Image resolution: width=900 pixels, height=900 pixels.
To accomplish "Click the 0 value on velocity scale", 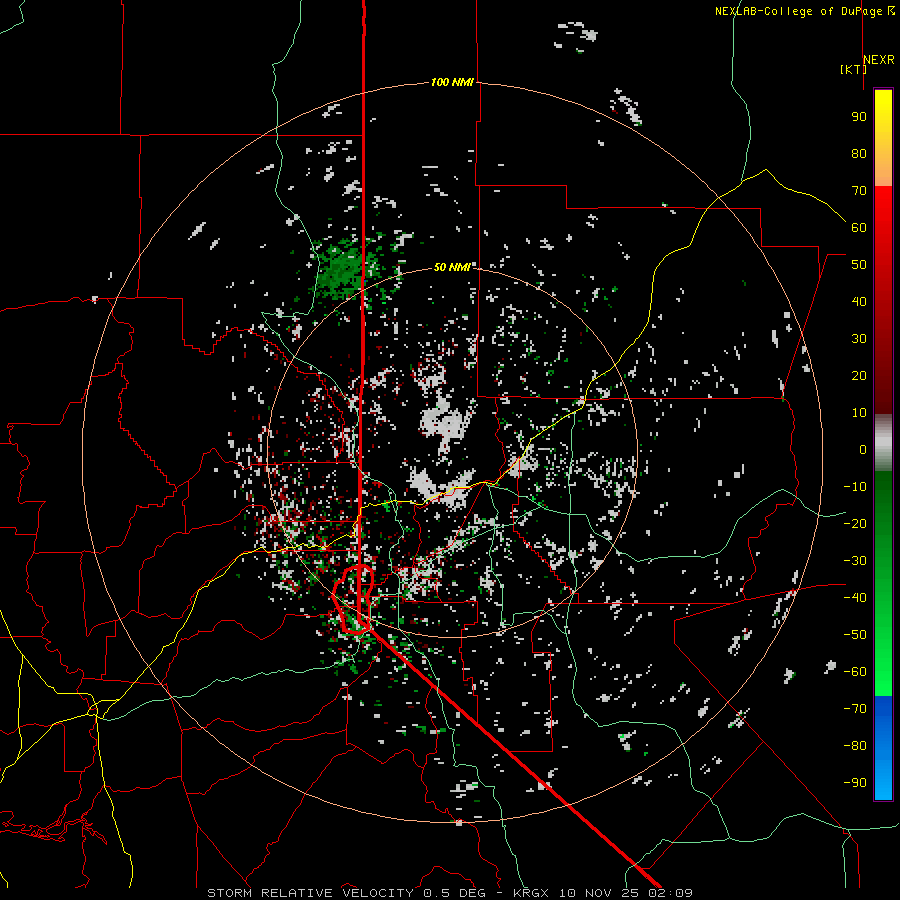I will tap(863, 450).
